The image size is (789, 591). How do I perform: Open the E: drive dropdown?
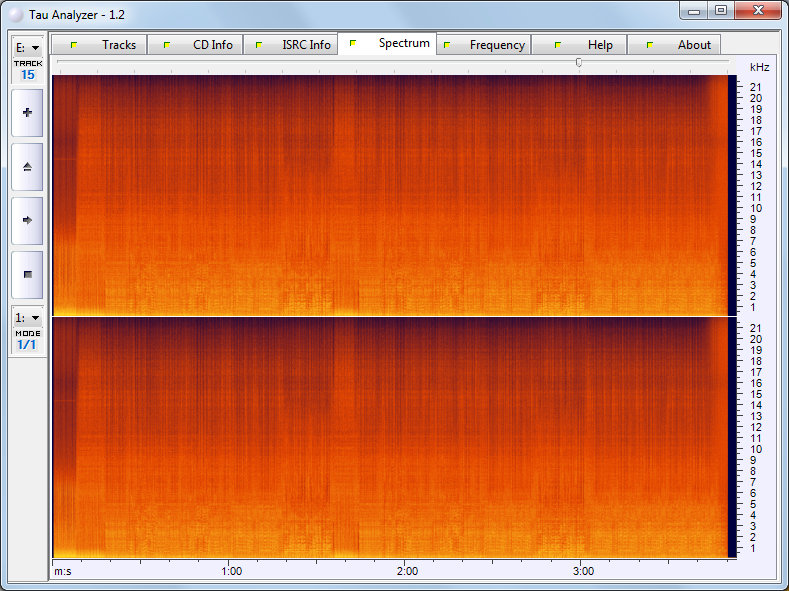click(27, 47)
